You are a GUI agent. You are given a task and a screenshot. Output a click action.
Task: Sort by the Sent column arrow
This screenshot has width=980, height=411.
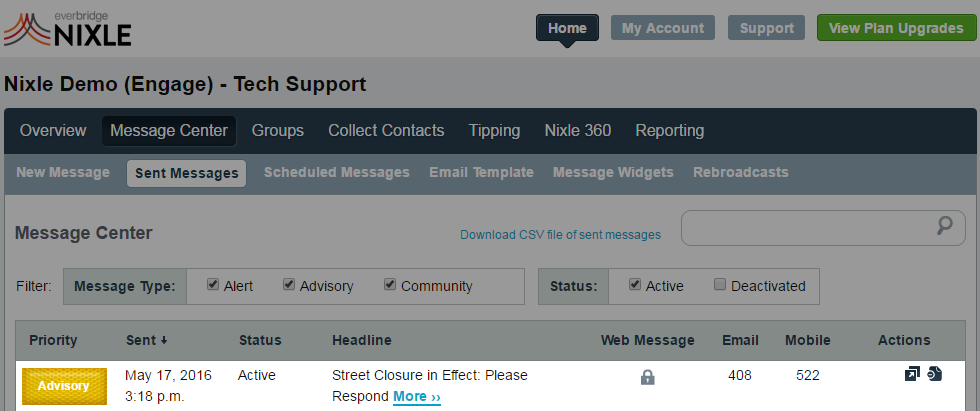(164, 341)
